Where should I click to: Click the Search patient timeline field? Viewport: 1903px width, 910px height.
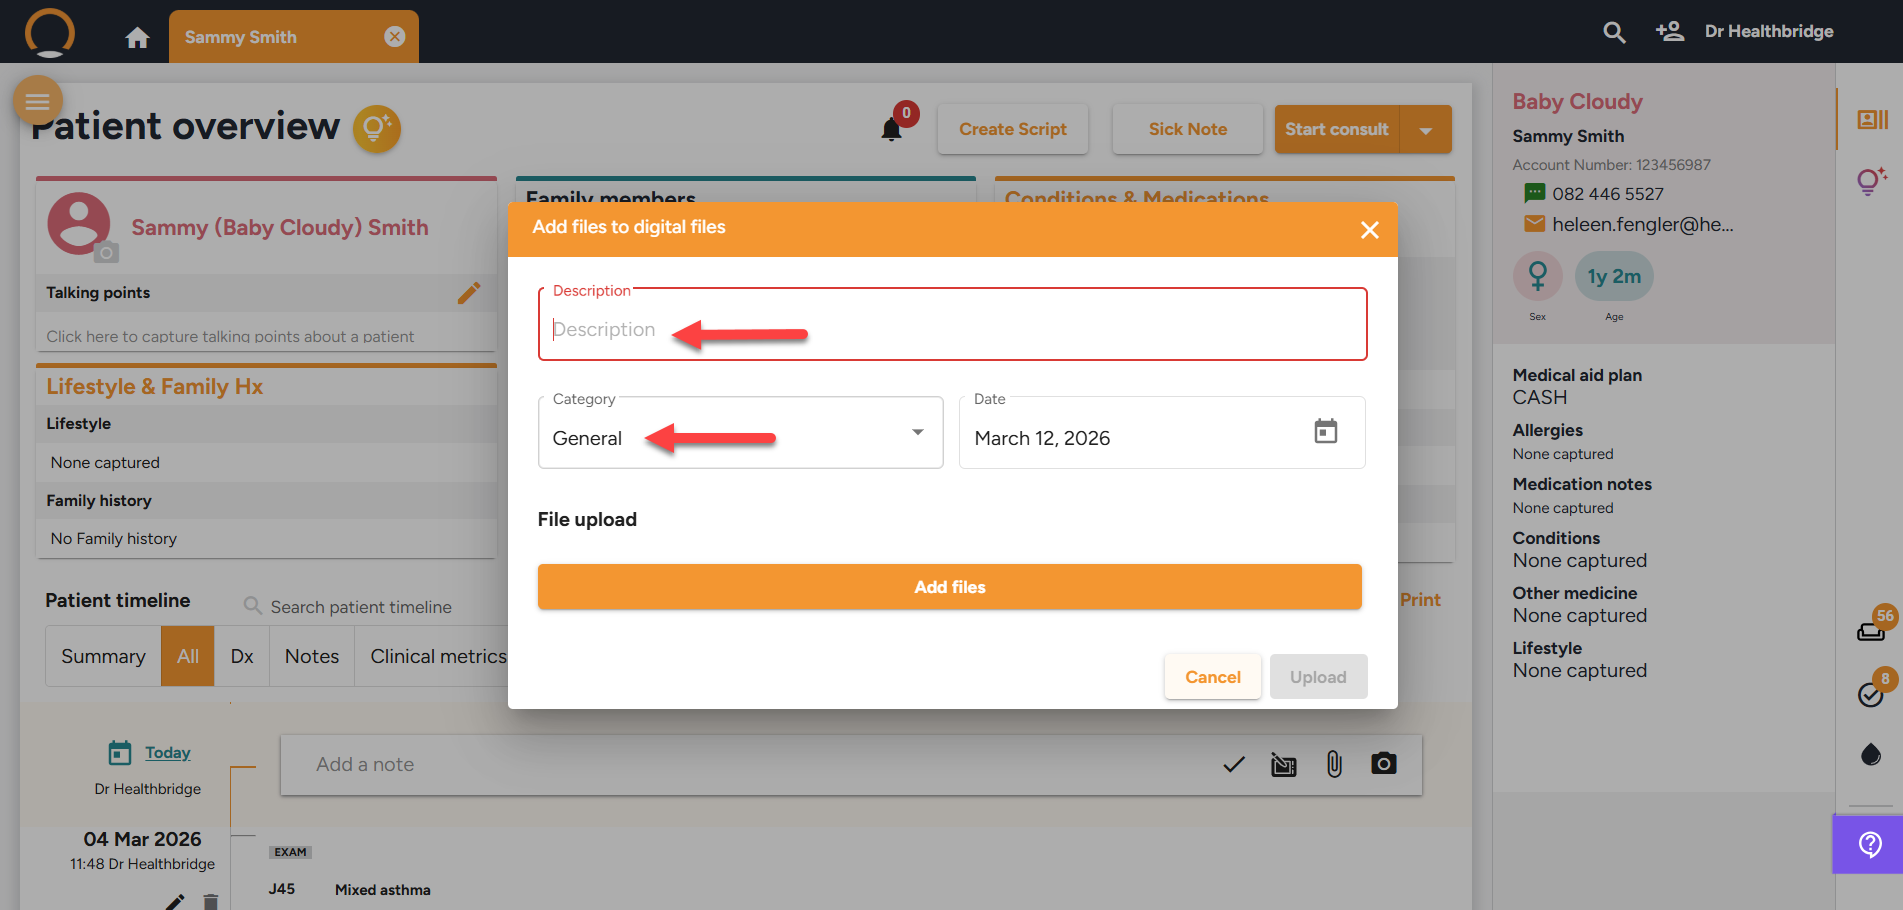pyautogui.click(x=361, y=607)
